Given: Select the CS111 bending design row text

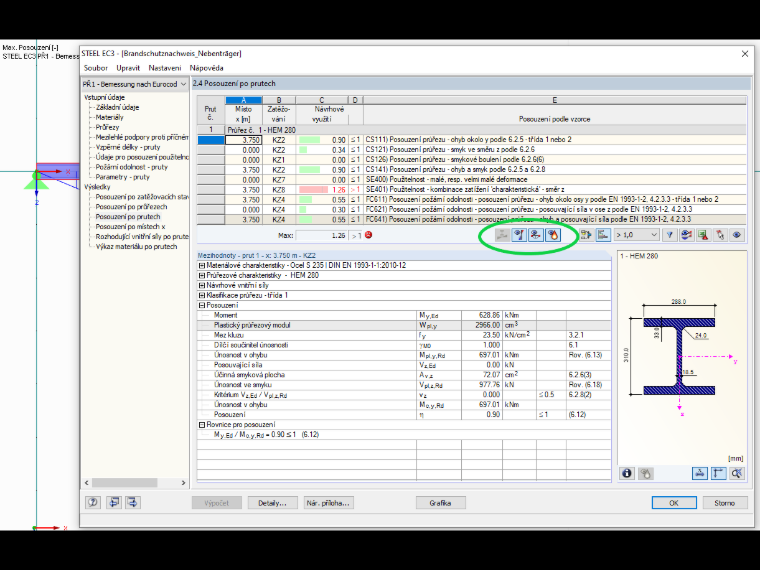Looking at the screenshot, I should (468, 140).
